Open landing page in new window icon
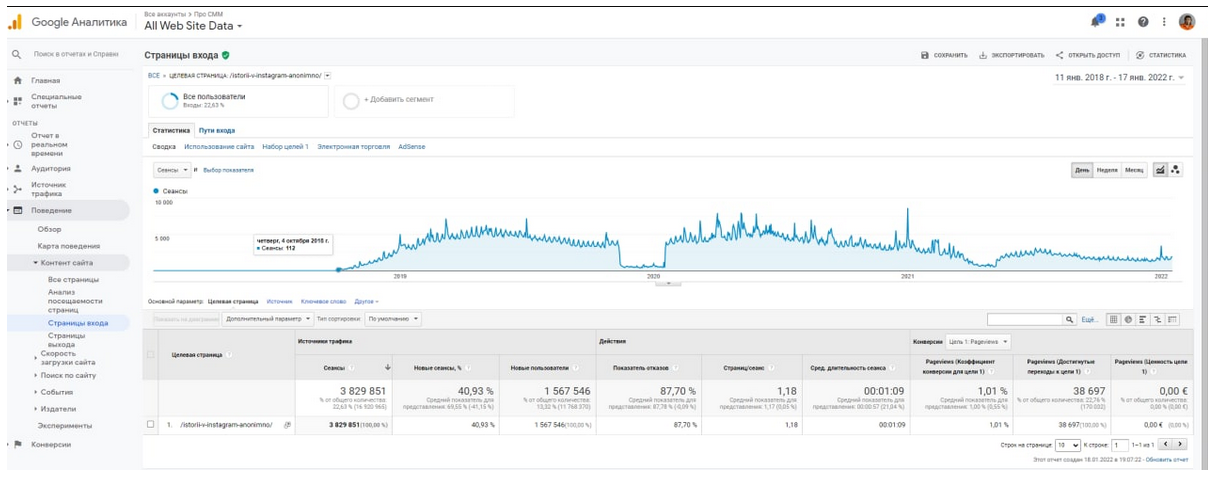 pyautogui.click(x=287, y=425)
